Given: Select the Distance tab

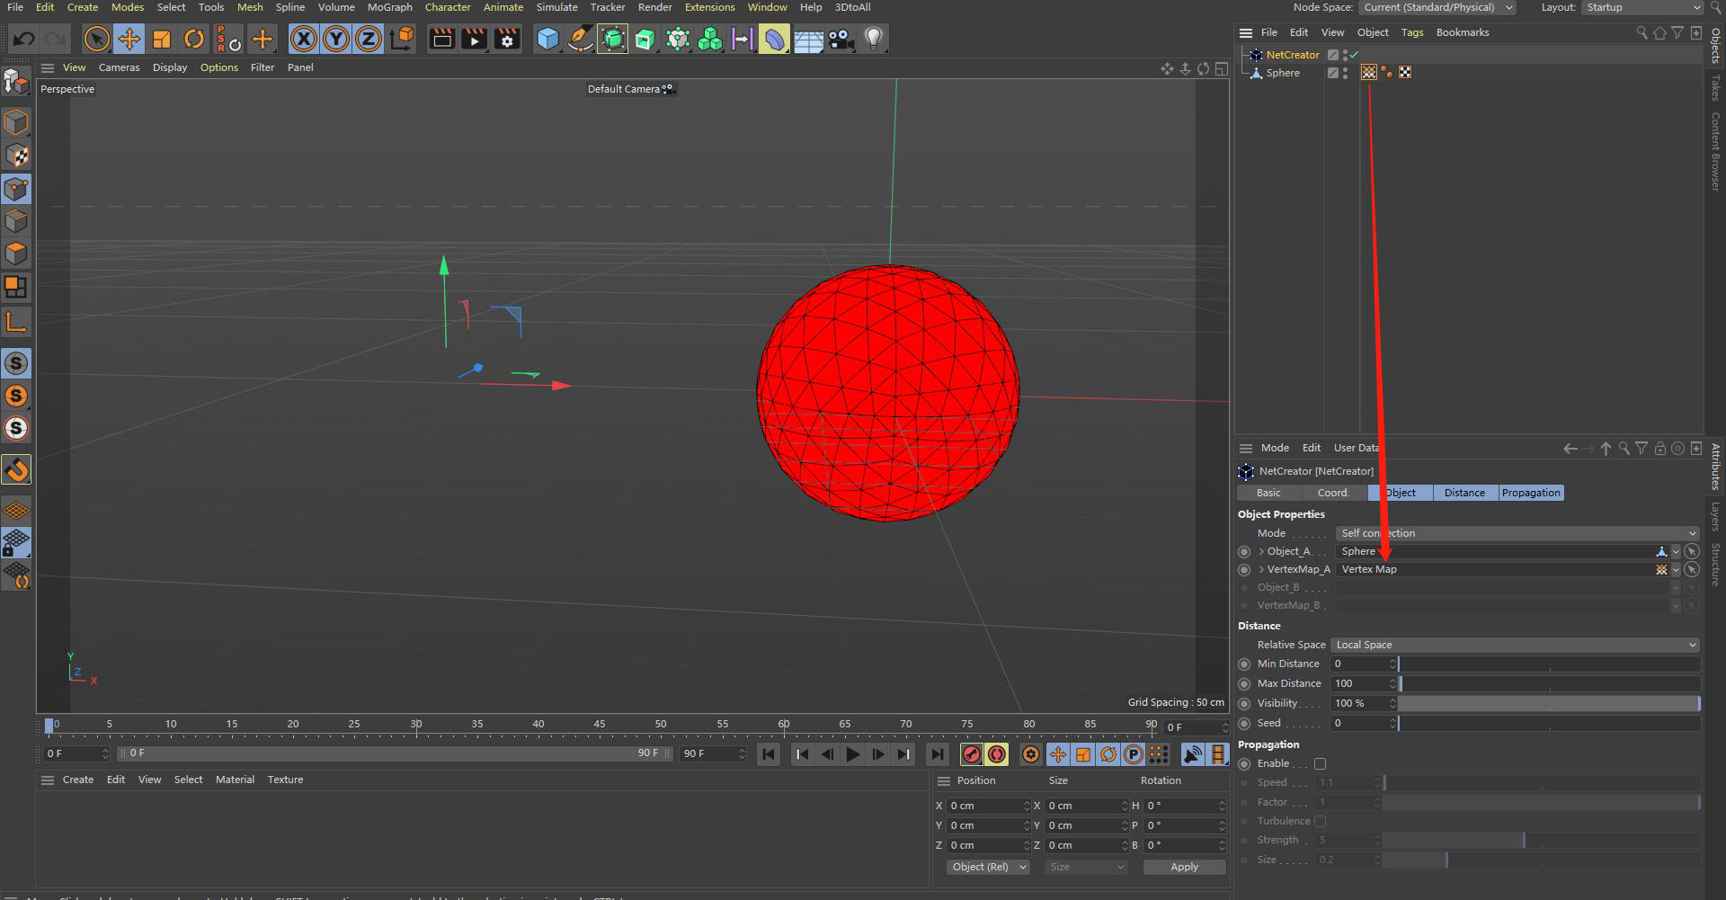Looking at the screenshot, I should pyautogui.click(x=1465, y=493).
